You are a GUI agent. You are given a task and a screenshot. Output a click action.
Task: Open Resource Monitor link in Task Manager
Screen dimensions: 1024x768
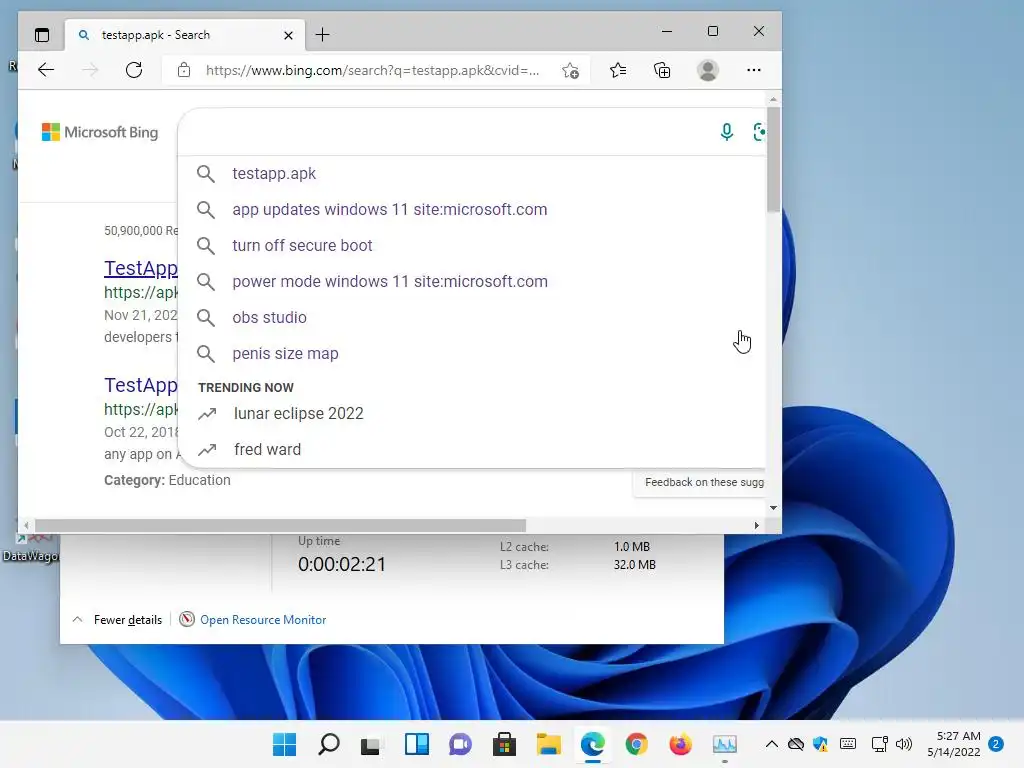click(263, 620)
